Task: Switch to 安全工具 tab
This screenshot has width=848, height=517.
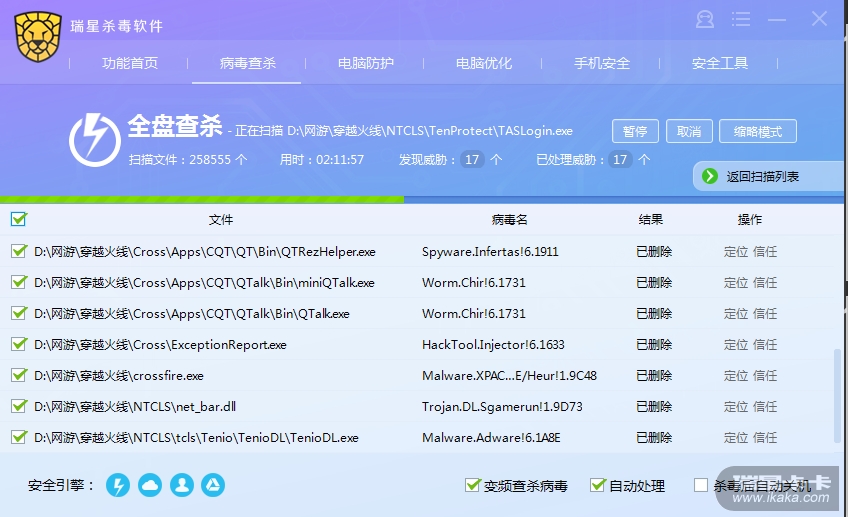Action: point(720,63)
